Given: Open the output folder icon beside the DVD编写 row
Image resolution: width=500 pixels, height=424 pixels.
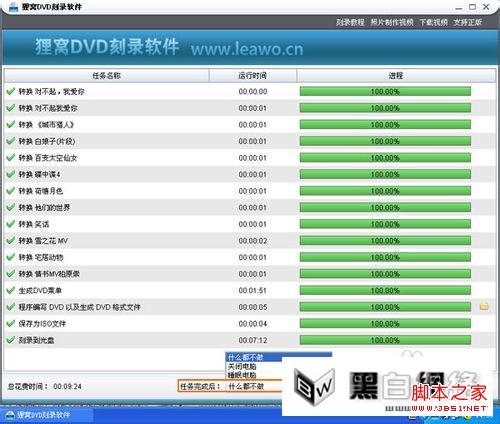Looking at the screenshot, I should pyautogui.click(x=484, y=307).
